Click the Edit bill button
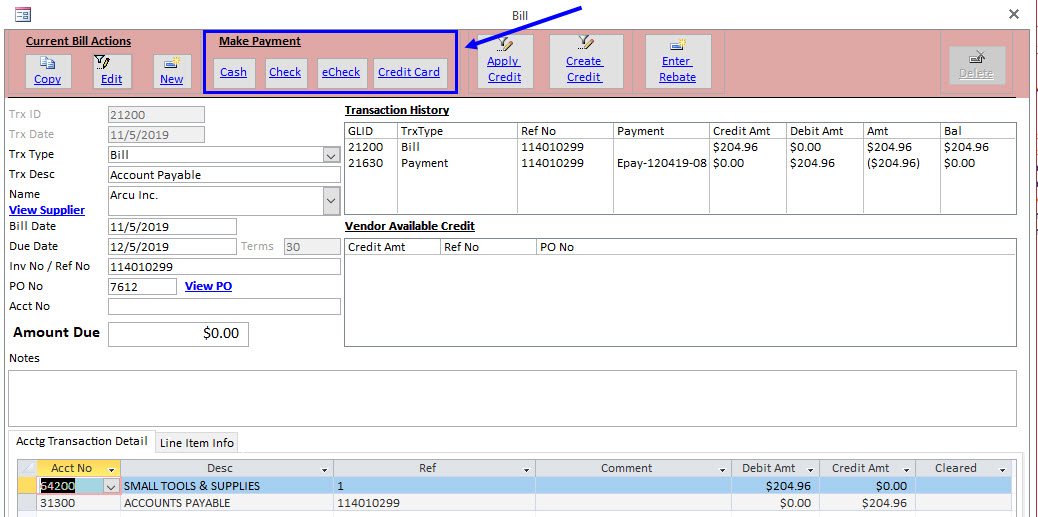This screenshot has height=517, width=1038. click(x=112, y=71)
